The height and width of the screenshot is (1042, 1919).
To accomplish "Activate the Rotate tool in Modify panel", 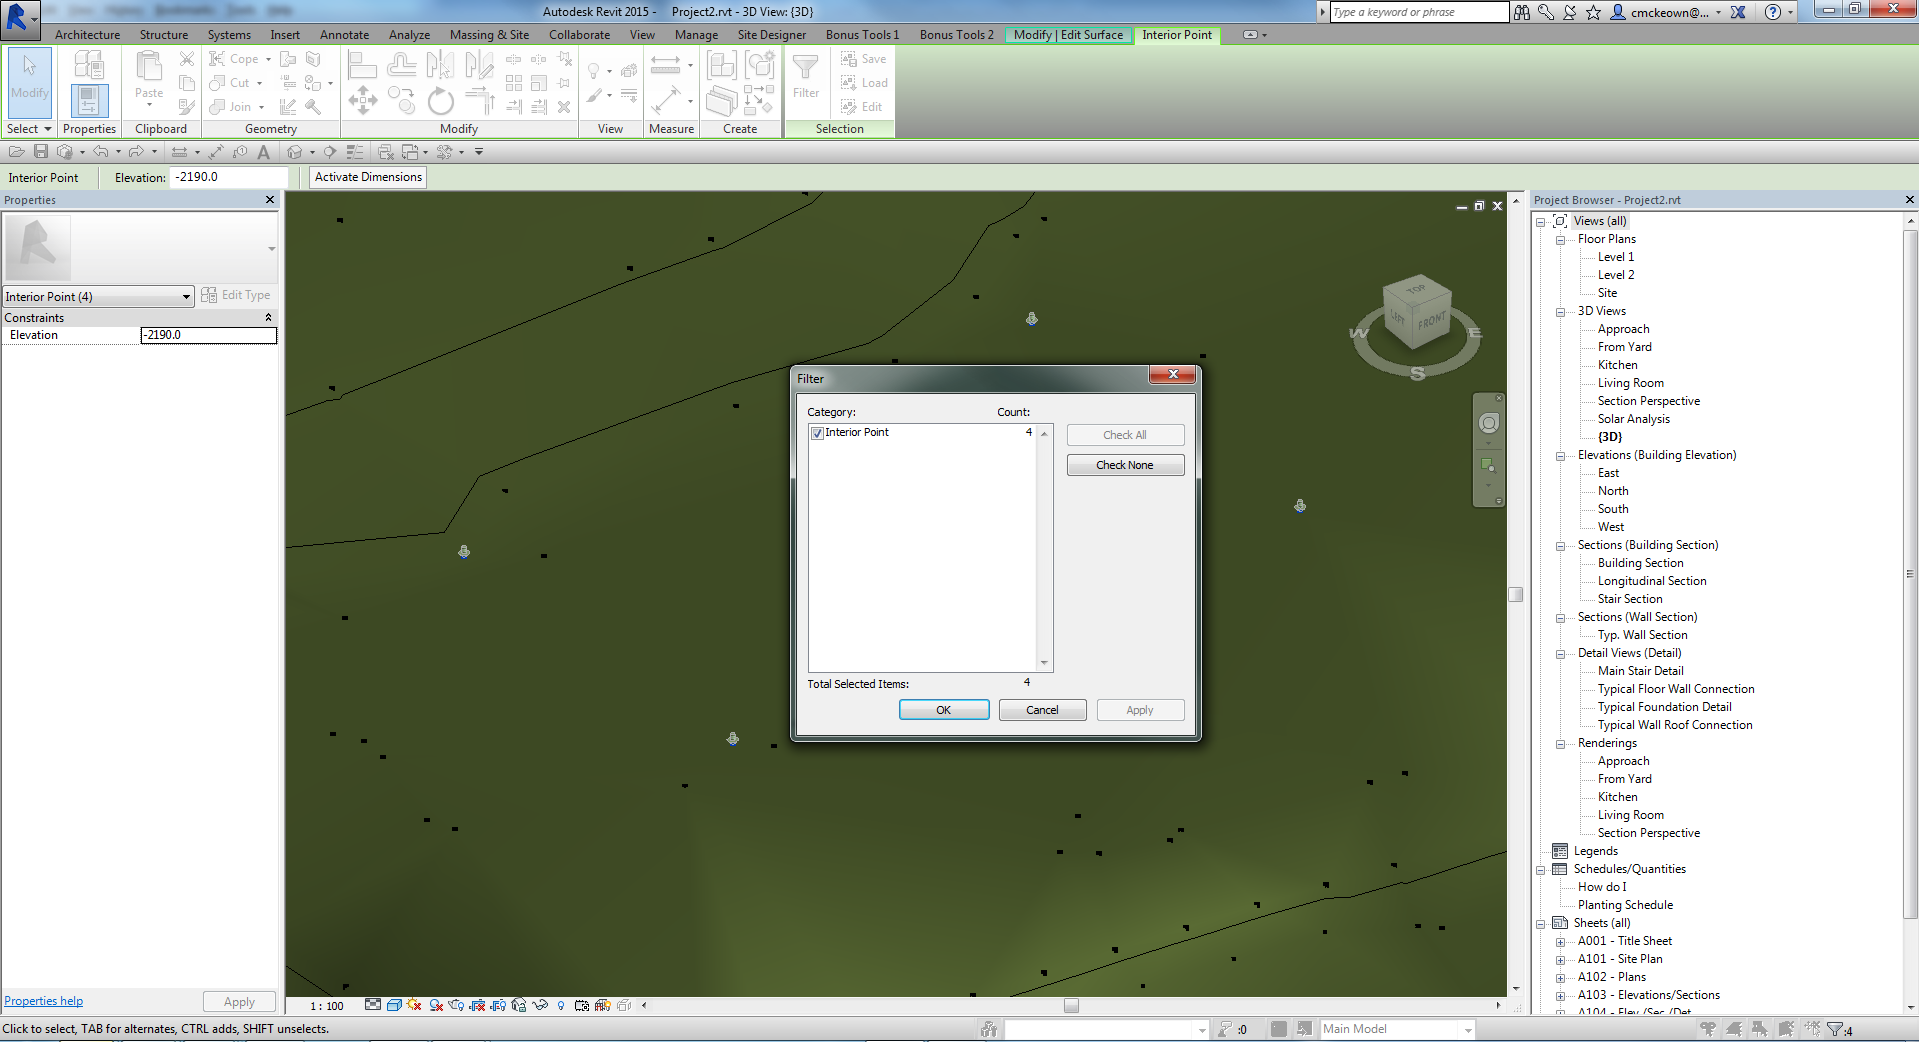I will tap(440, 102).
